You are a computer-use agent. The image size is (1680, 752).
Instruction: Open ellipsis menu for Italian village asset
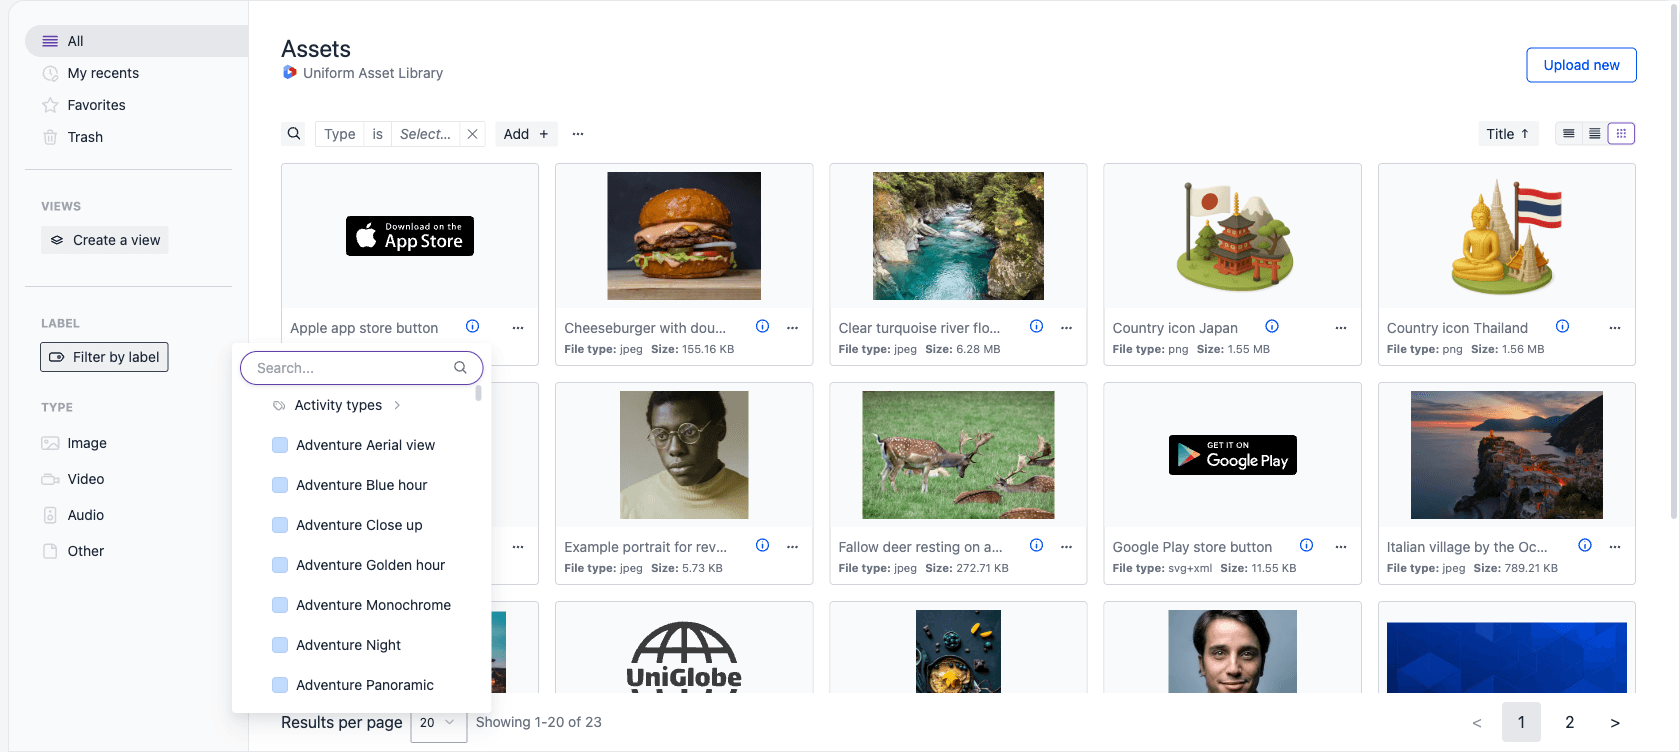[x=1615, y=547]
